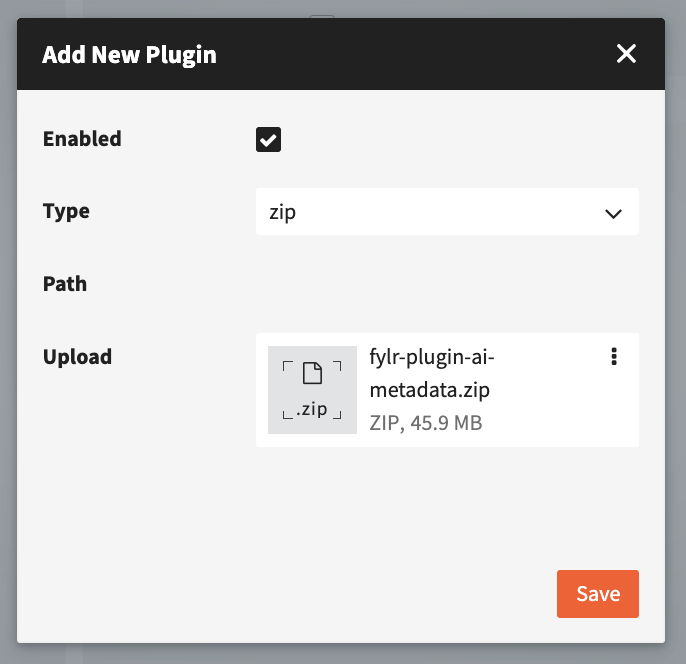Image resolution: width=686 pixels, height=664 pixels.
Task: Select the .zip file thumbnail preview
Action: pyautogui.click(x=312, y=390)
